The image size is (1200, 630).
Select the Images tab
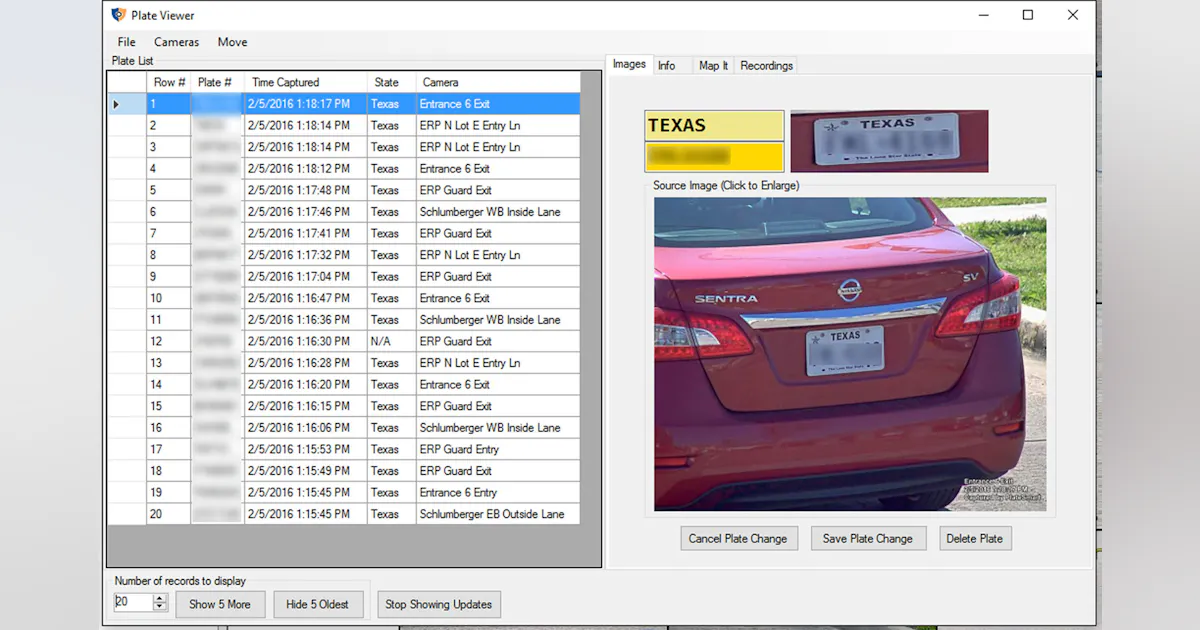point(629,64)
